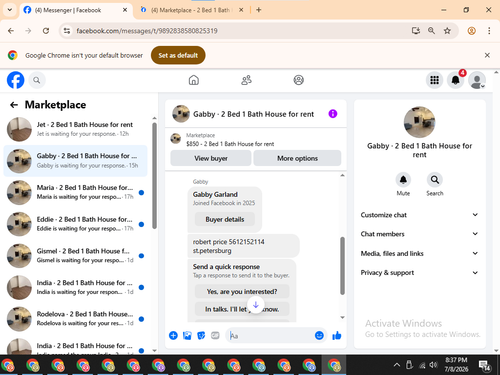Jump to latest message down arrow
This screenshot has height=375, width=500.
coord(256,305)
